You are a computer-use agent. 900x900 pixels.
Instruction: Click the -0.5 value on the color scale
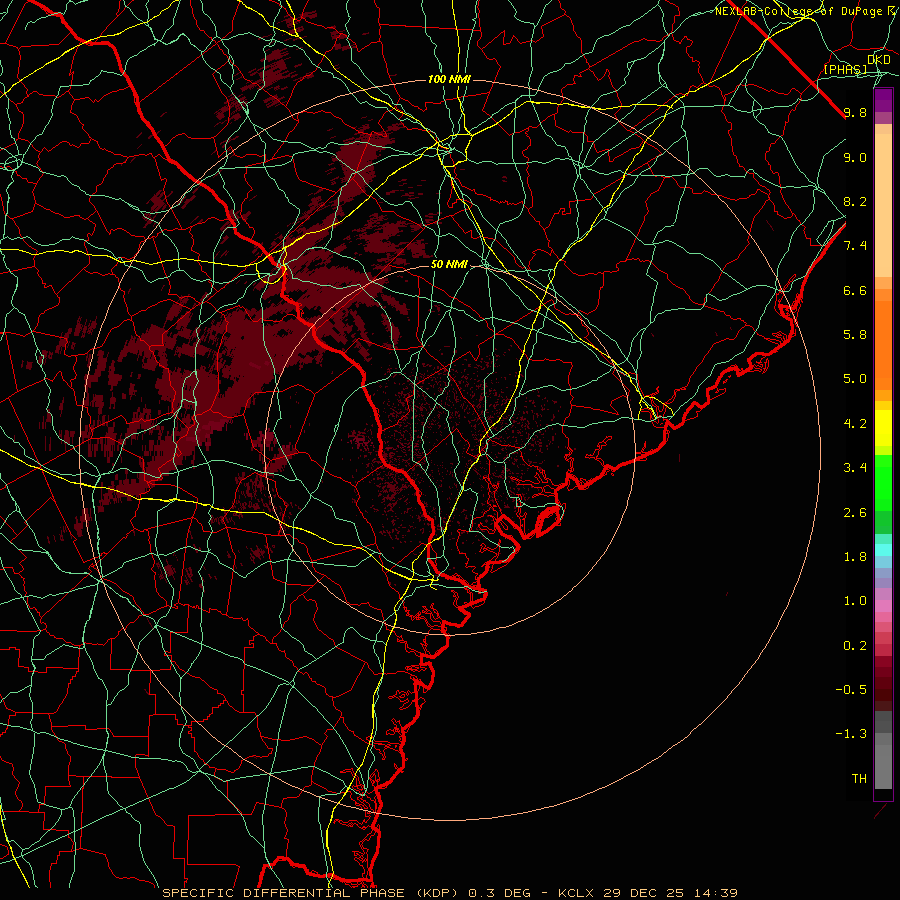tap(851, 690)
